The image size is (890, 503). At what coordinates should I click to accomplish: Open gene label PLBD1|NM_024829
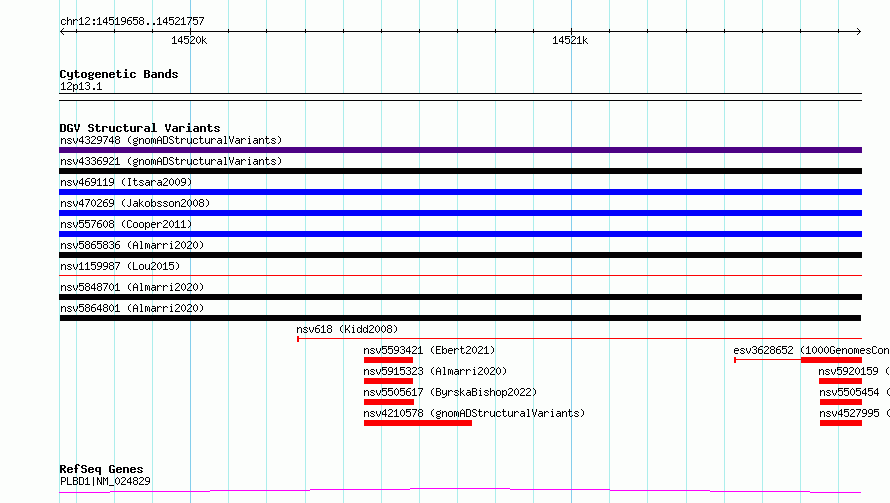[106, 481]
